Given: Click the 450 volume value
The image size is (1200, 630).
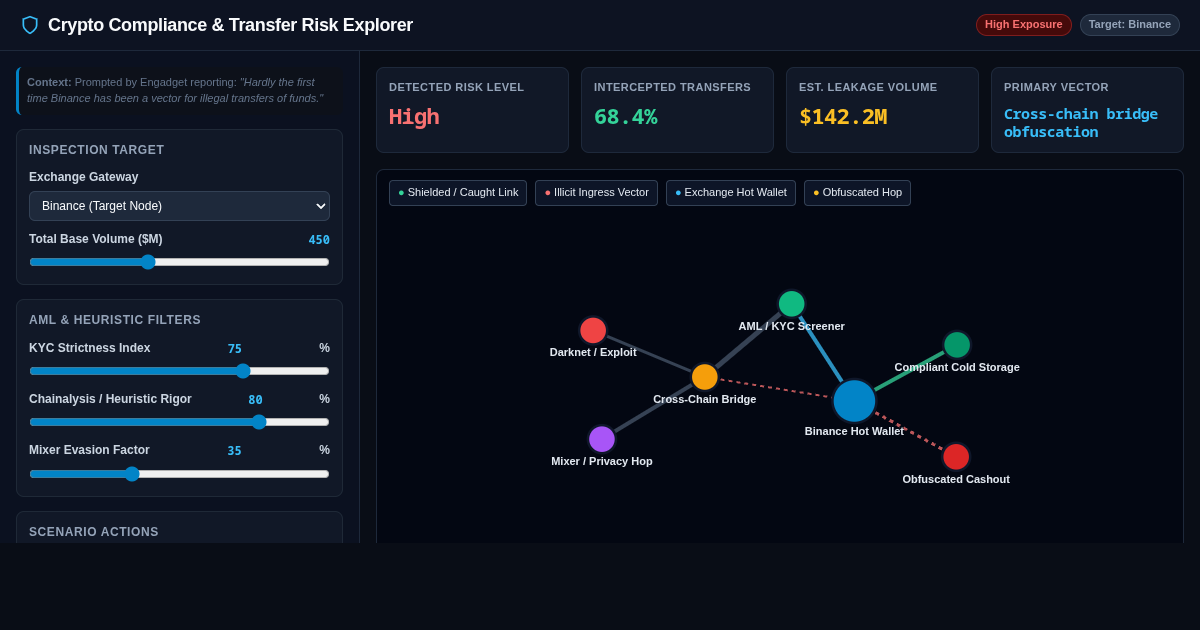Looking at the screenshot, I should click(x=319, y=240).
